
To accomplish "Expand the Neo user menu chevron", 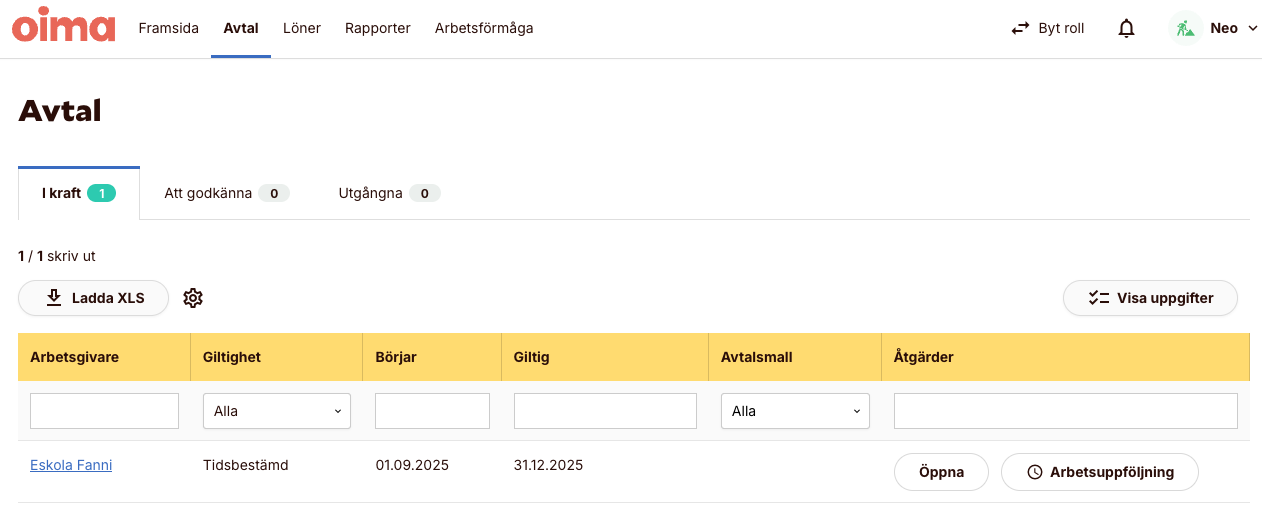I will pos(1252,29).
